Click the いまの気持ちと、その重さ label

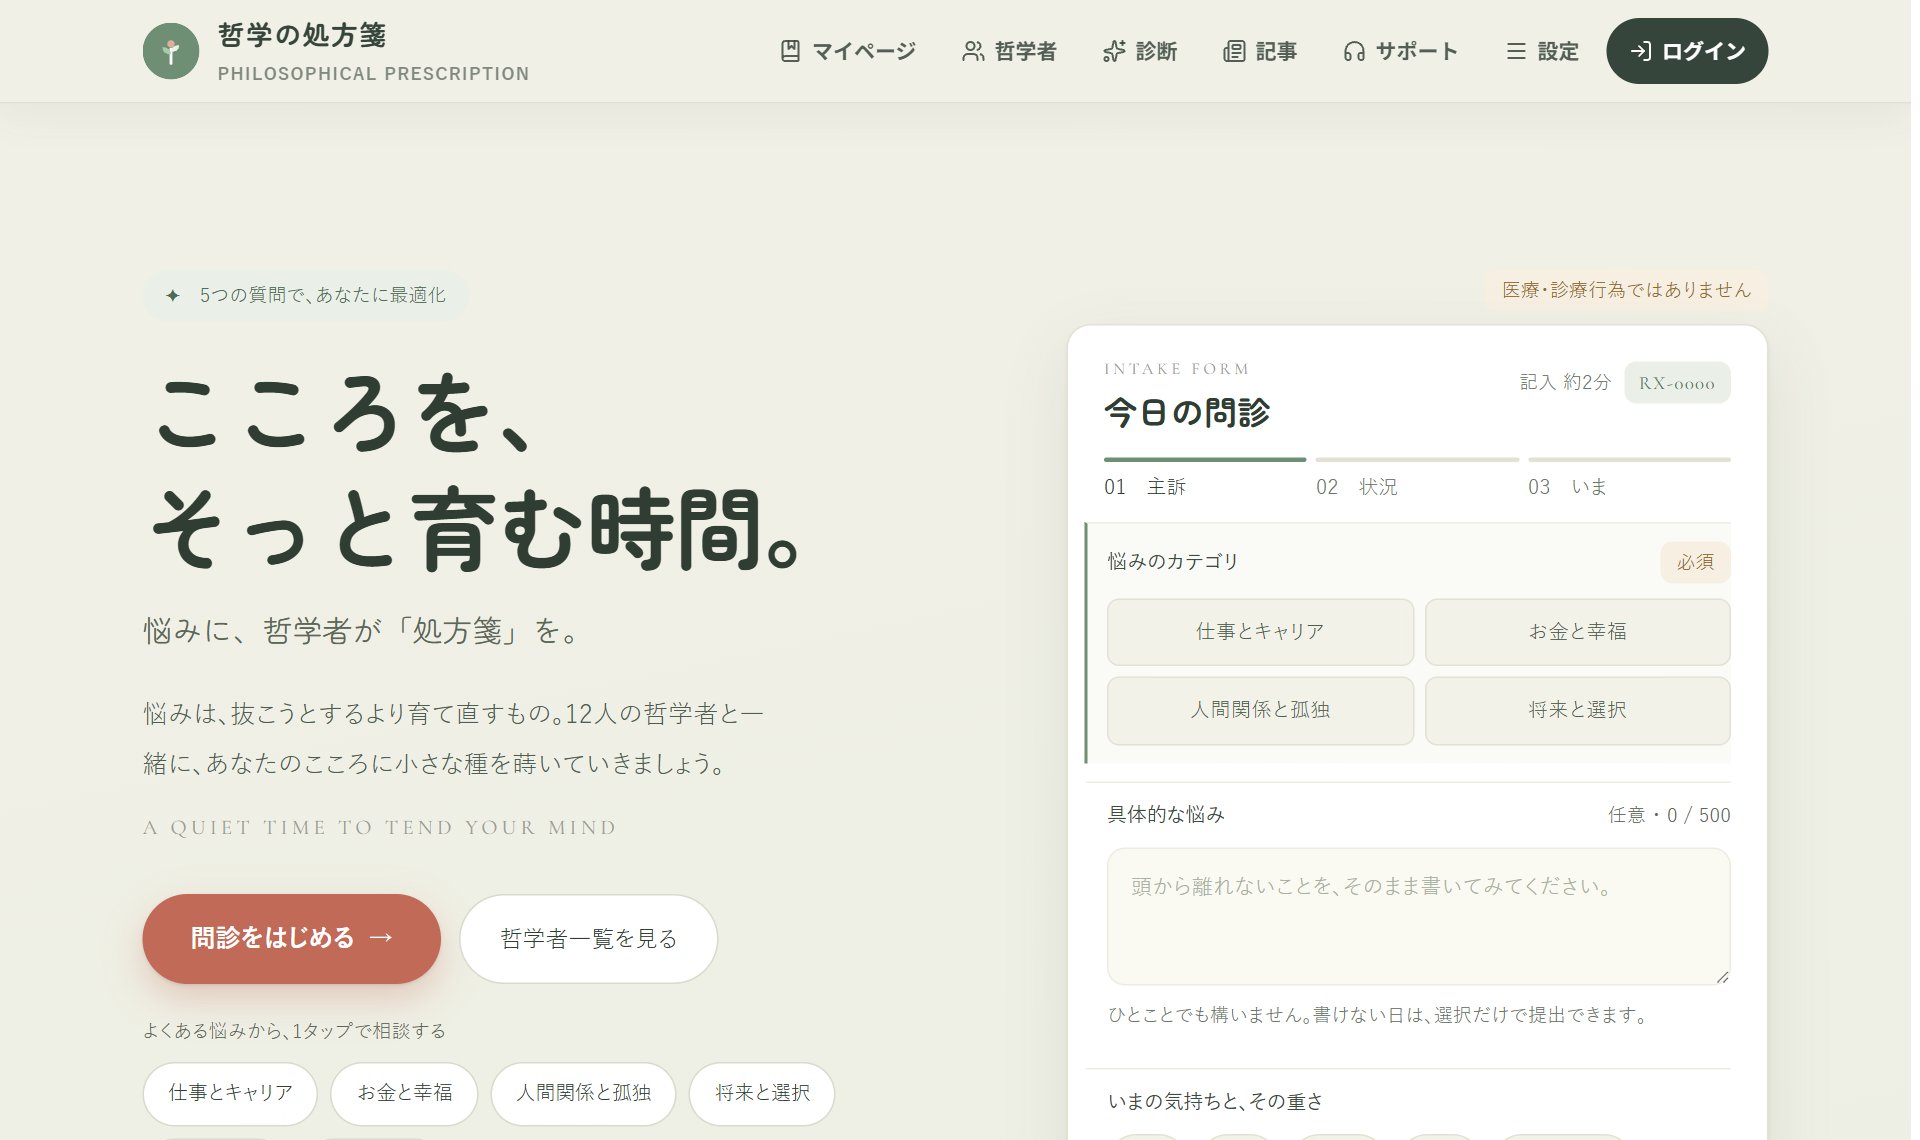point(1215,1102)
